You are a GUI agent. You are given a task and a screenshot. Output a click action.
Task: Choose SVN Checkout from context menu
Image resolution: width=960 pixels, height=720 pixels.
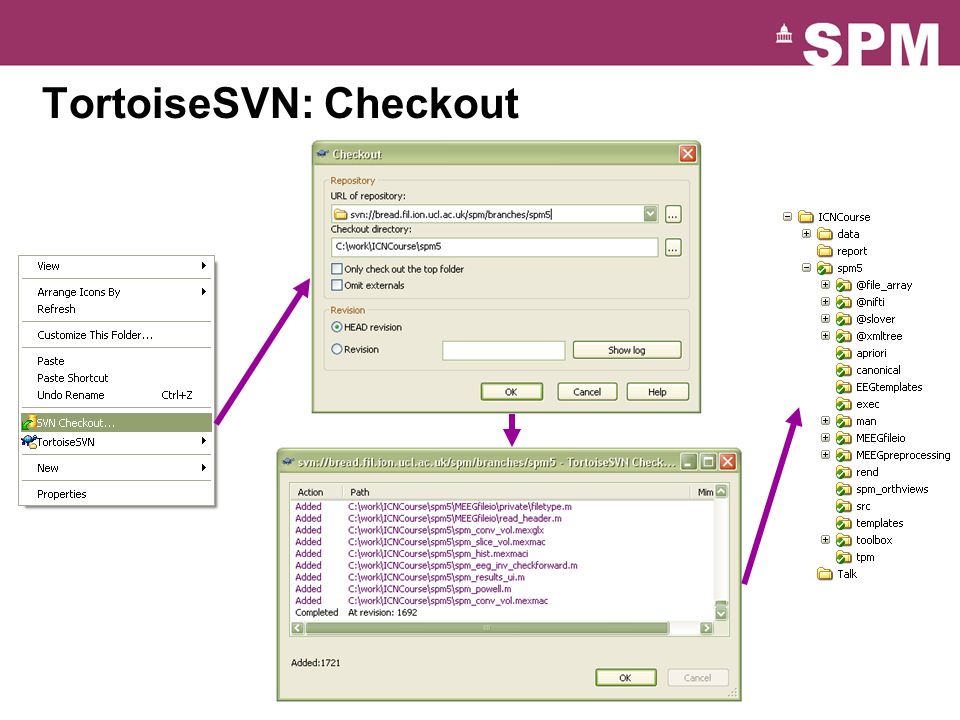point(116,422)
